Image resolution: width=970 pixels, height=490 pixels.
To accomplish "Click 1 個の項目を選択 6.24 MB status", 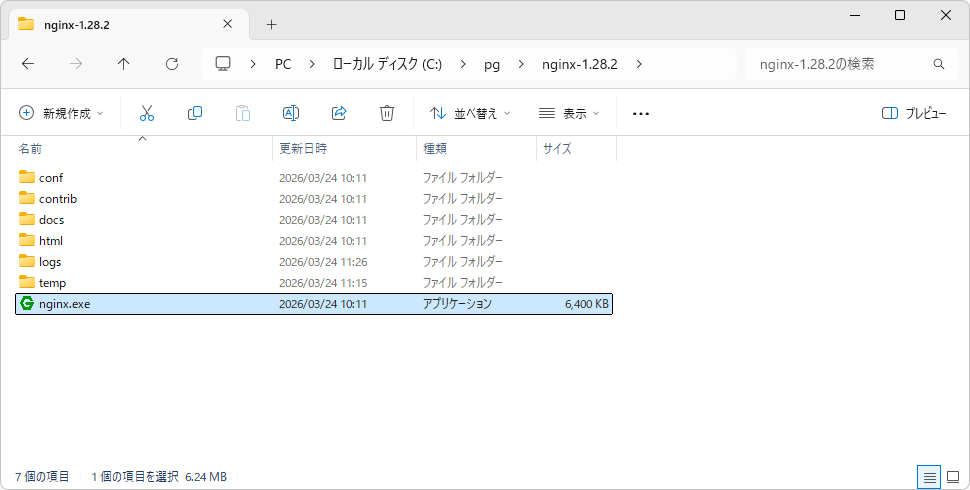I will [x=159, y=477].
